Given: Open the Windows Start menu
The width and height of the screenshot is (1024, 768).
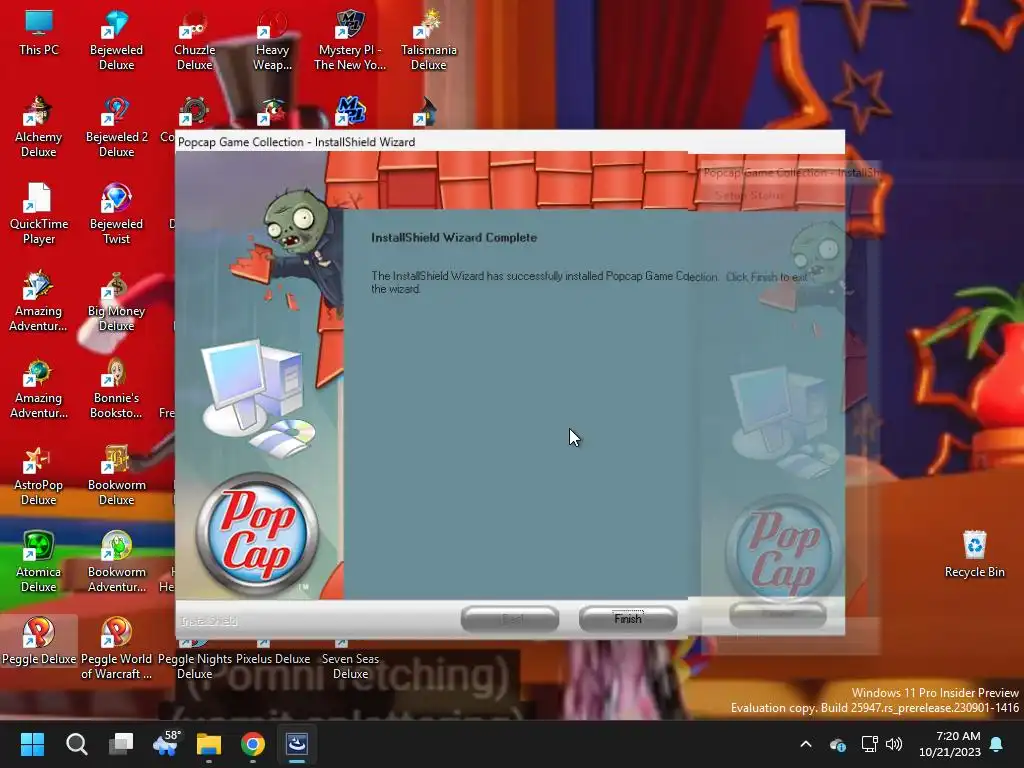Looking at the screenshot, I should pos(32,744).
